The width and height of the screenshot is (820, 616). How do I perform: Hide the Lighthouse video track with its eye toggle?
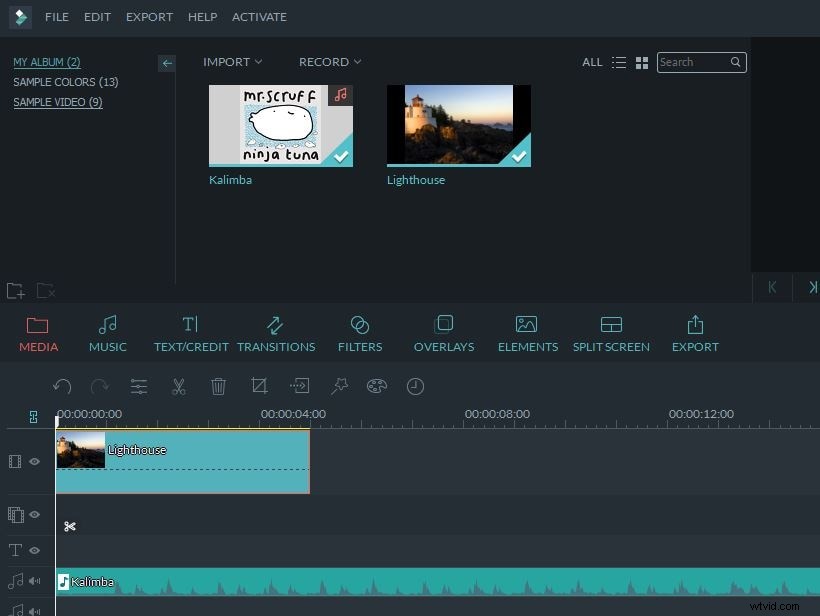35,461
